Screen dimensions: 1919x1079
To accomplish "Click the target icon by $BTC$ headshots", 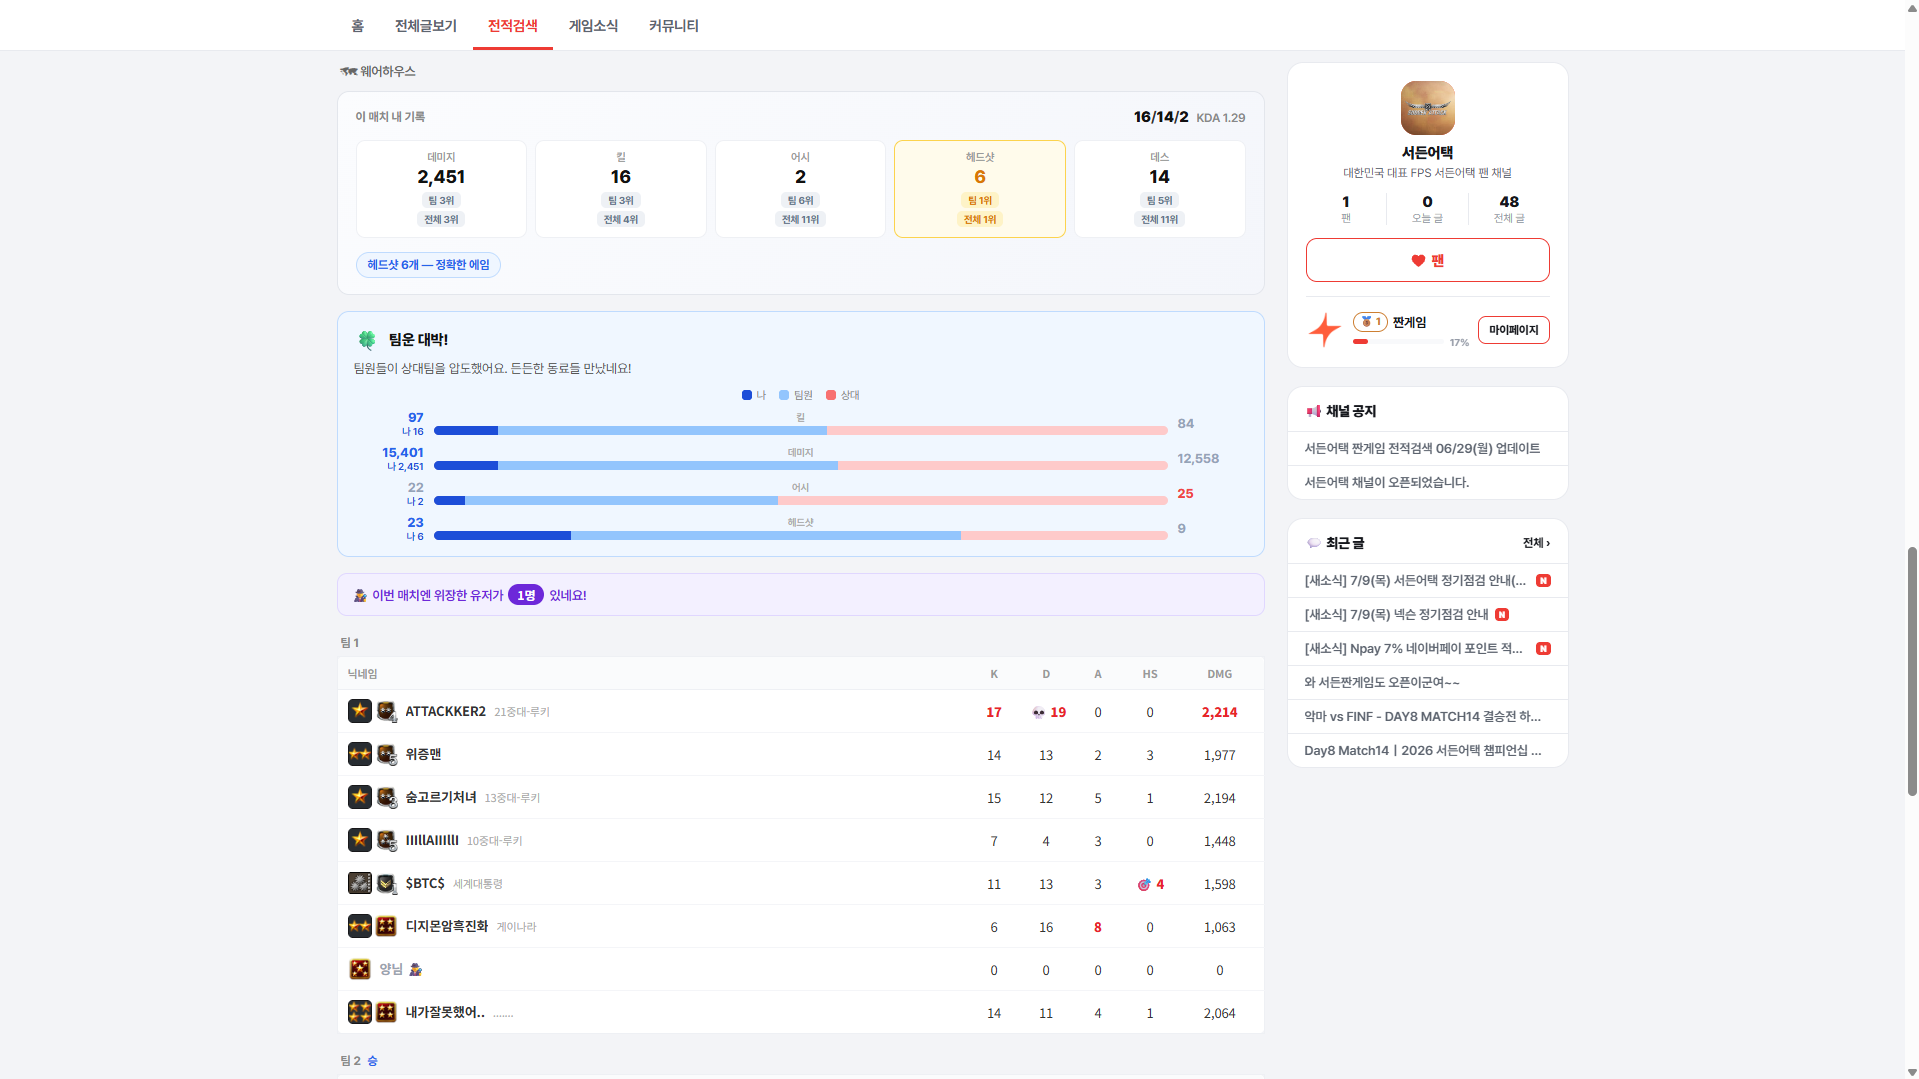I will click(1144, 885).
